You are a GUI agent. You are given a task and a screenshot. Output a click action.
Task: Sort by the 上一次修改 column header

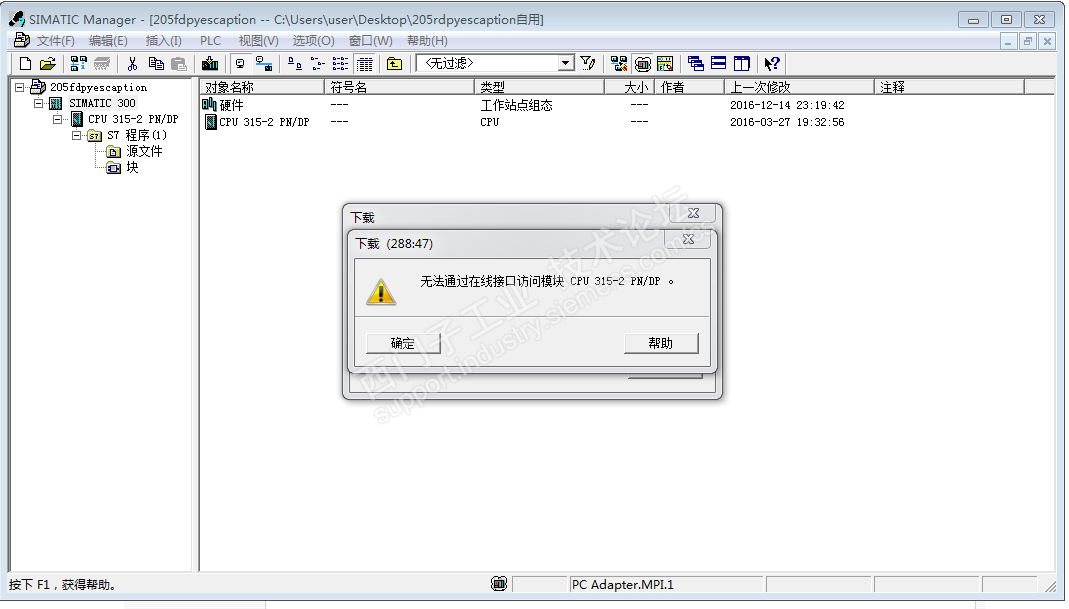[799, 87]
